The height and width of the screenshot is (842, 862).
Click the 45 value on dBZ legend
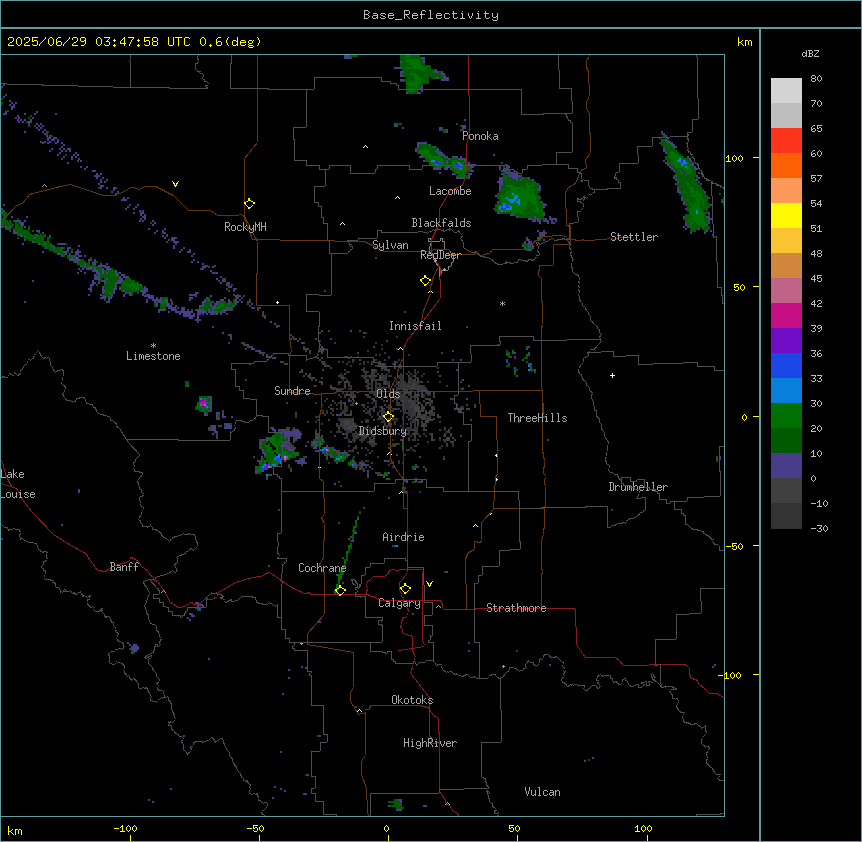click(816, 279)
